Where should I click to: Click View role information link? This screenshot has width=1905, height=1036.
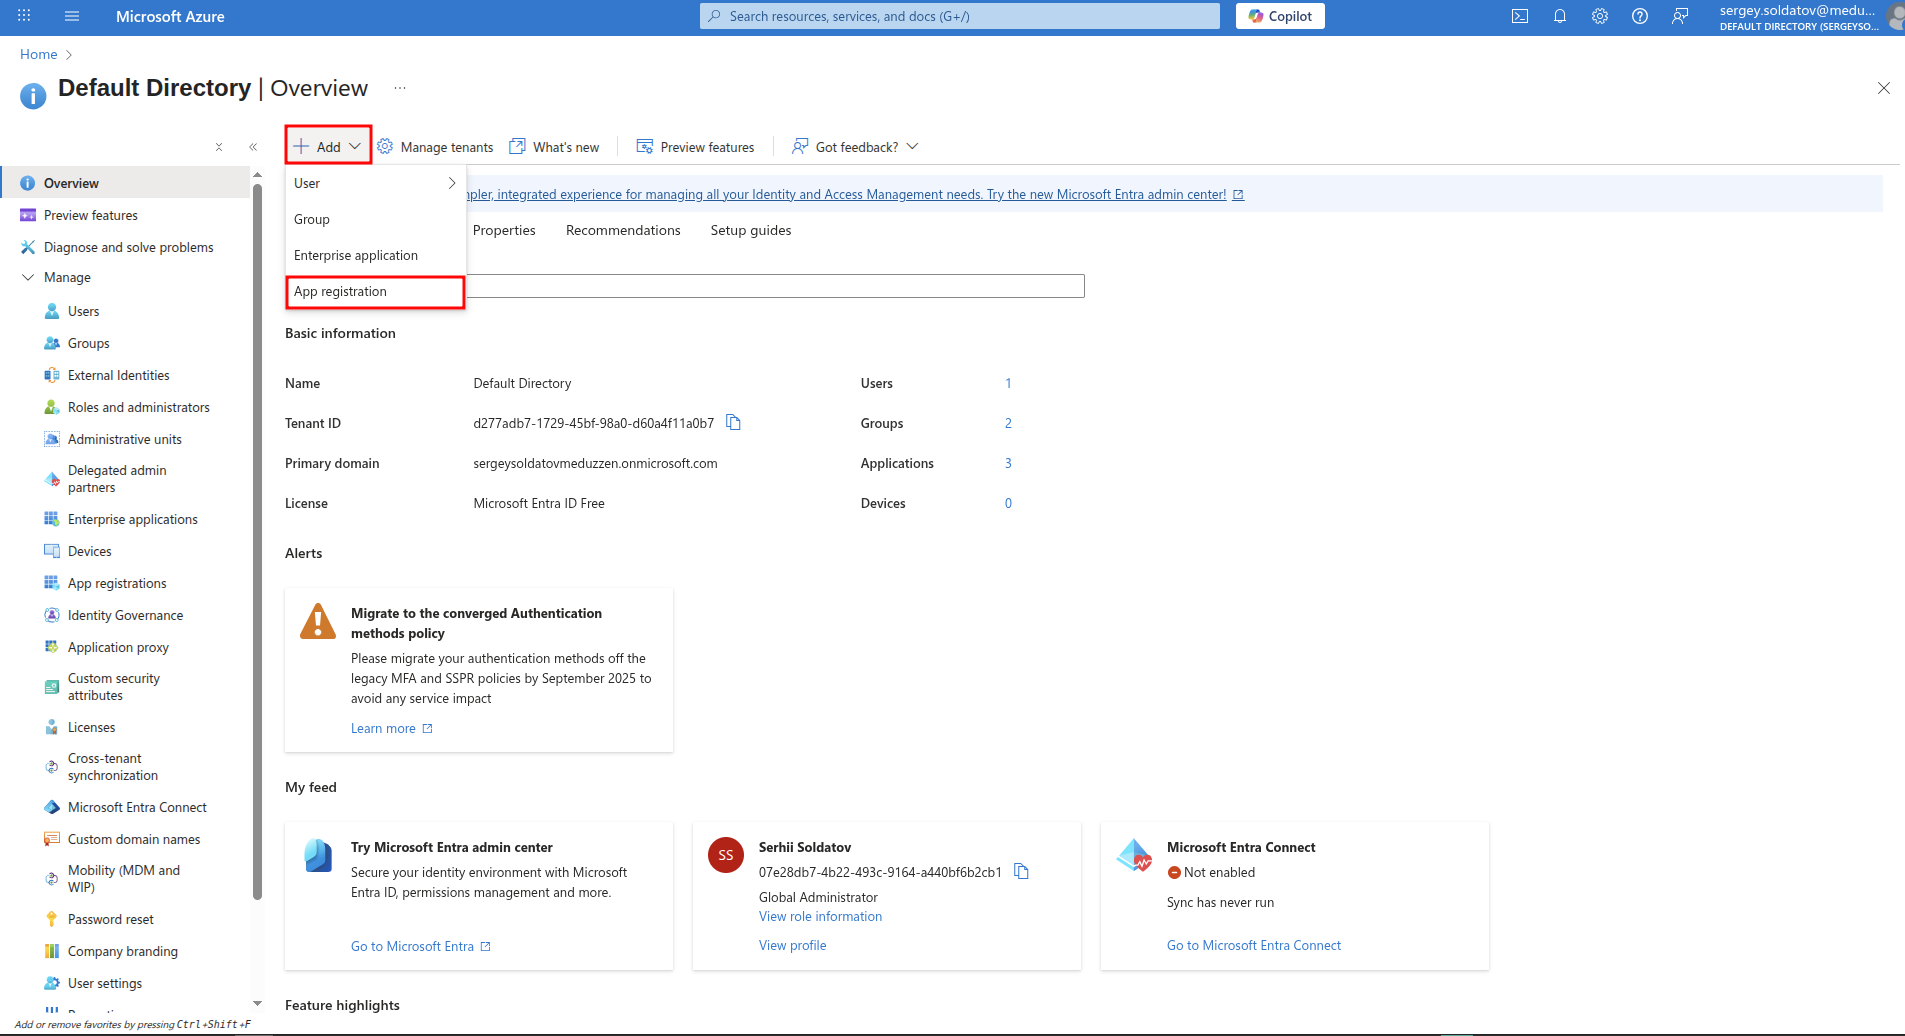tap(820, 916)
